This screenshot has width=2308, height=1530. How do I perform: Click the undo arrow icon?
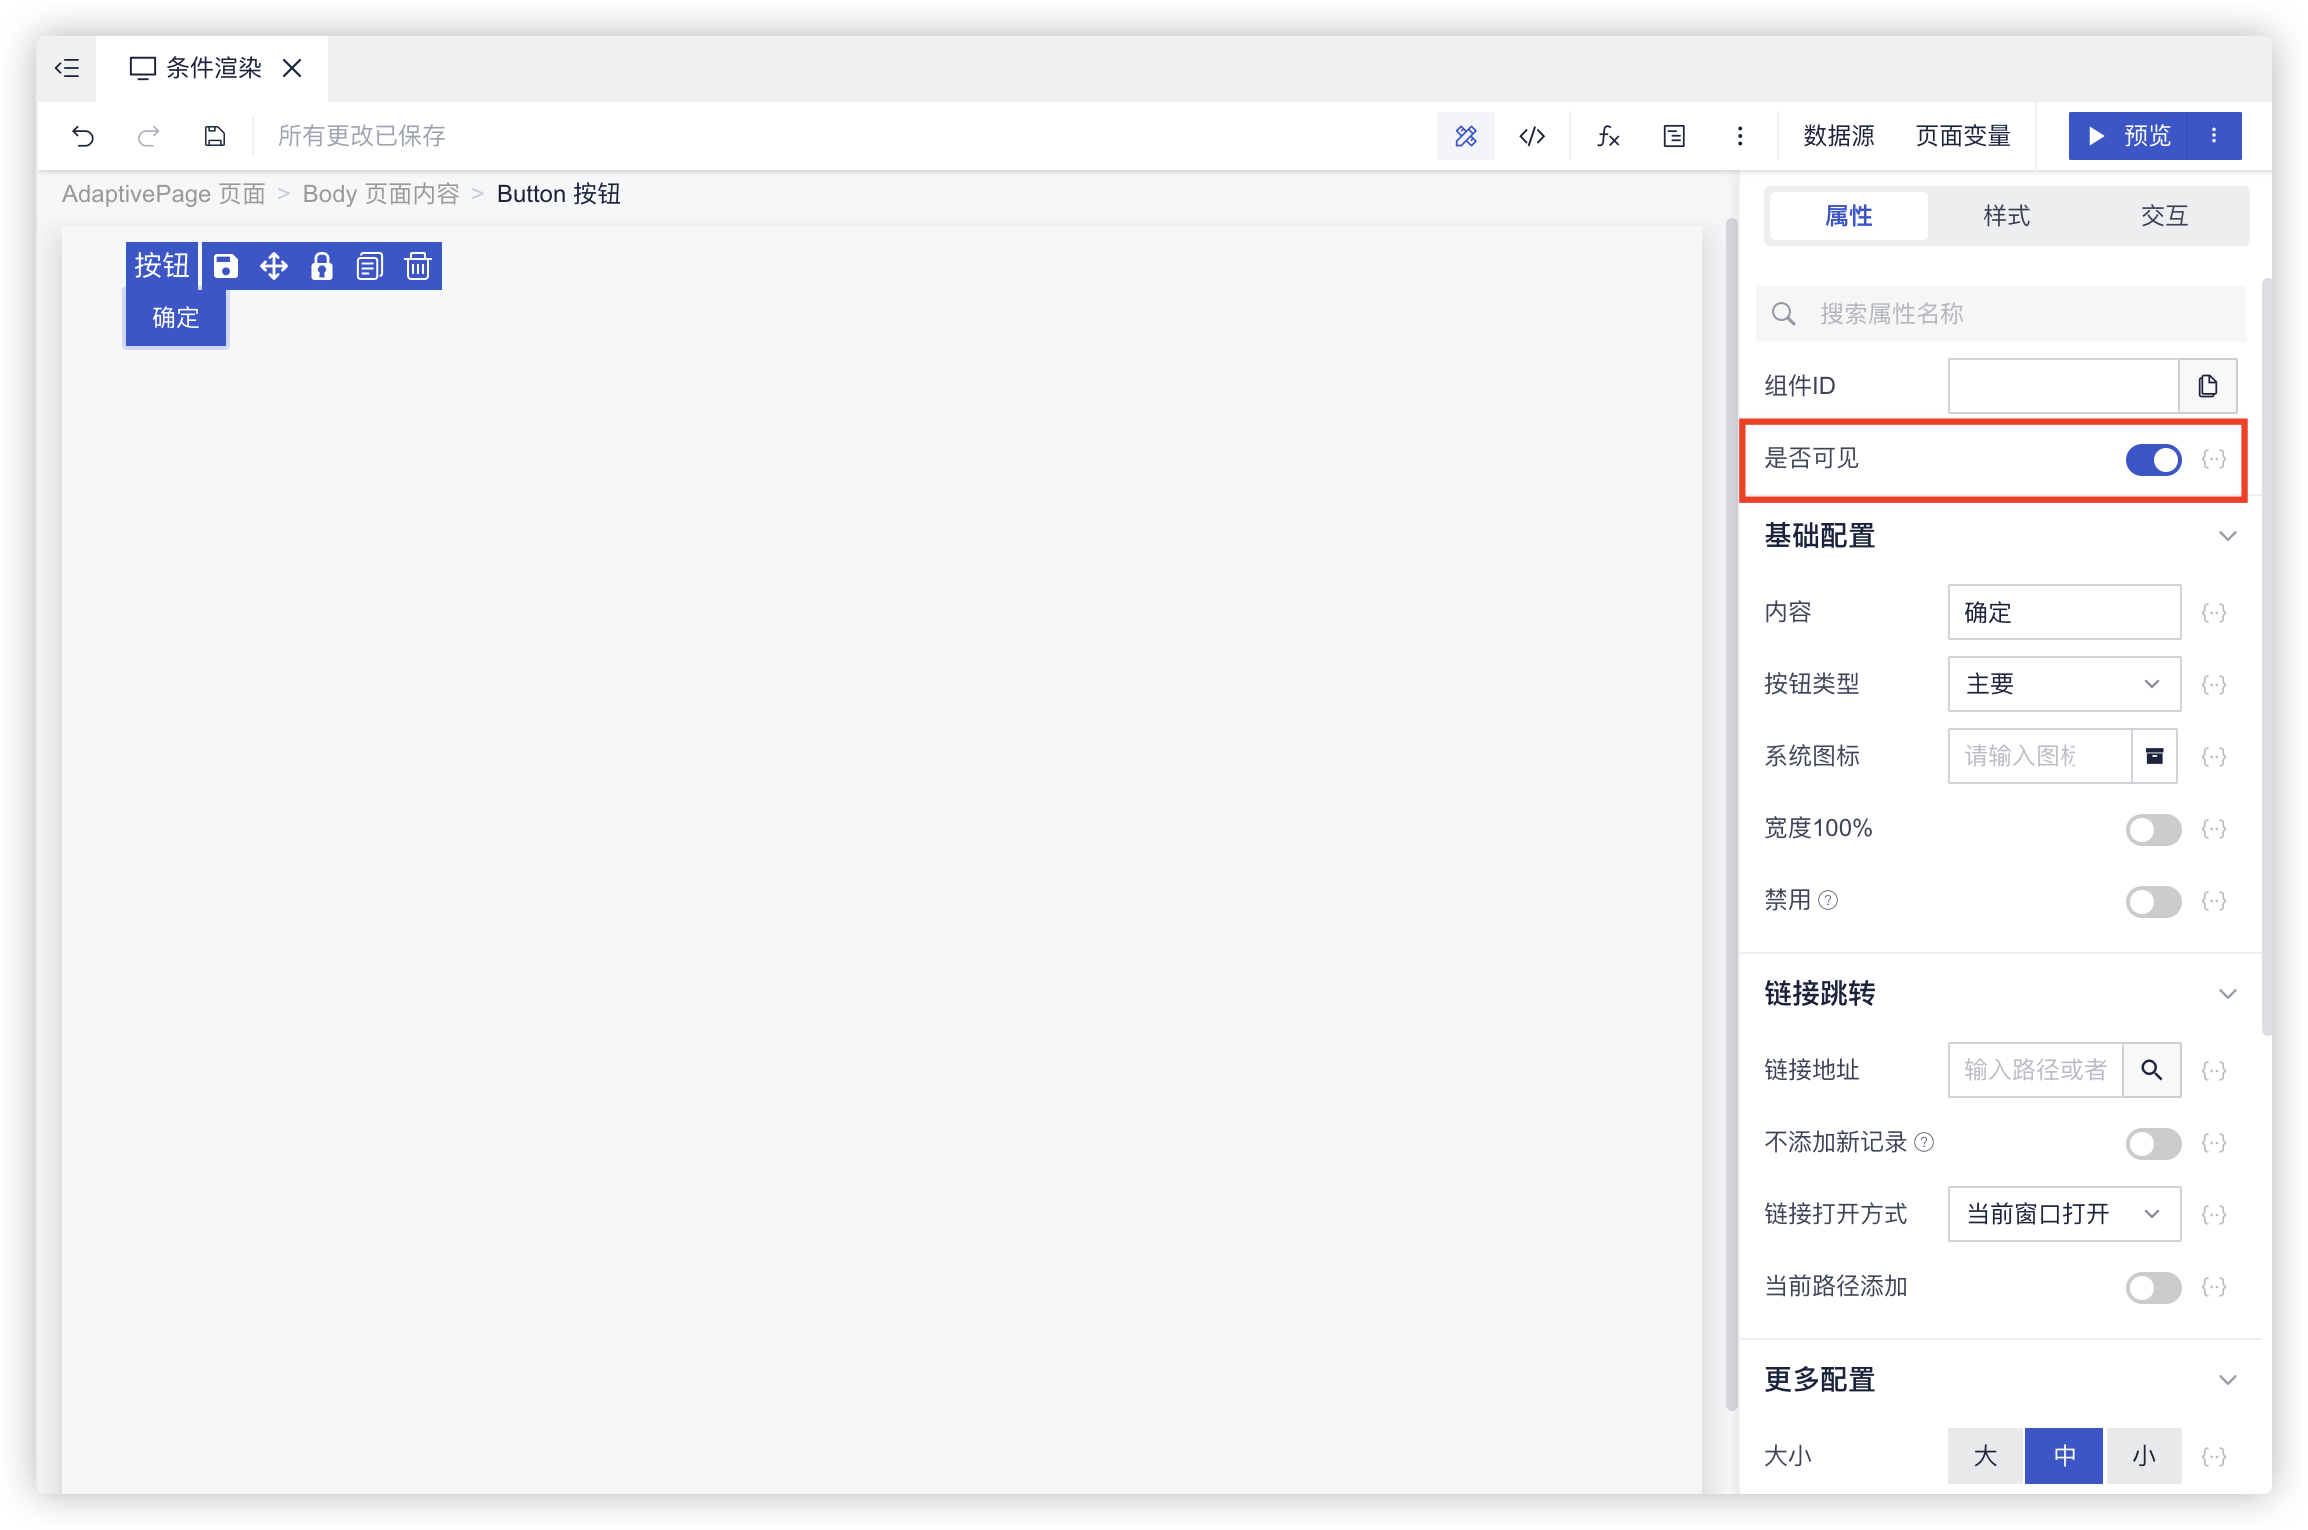[x=83, y=136]
